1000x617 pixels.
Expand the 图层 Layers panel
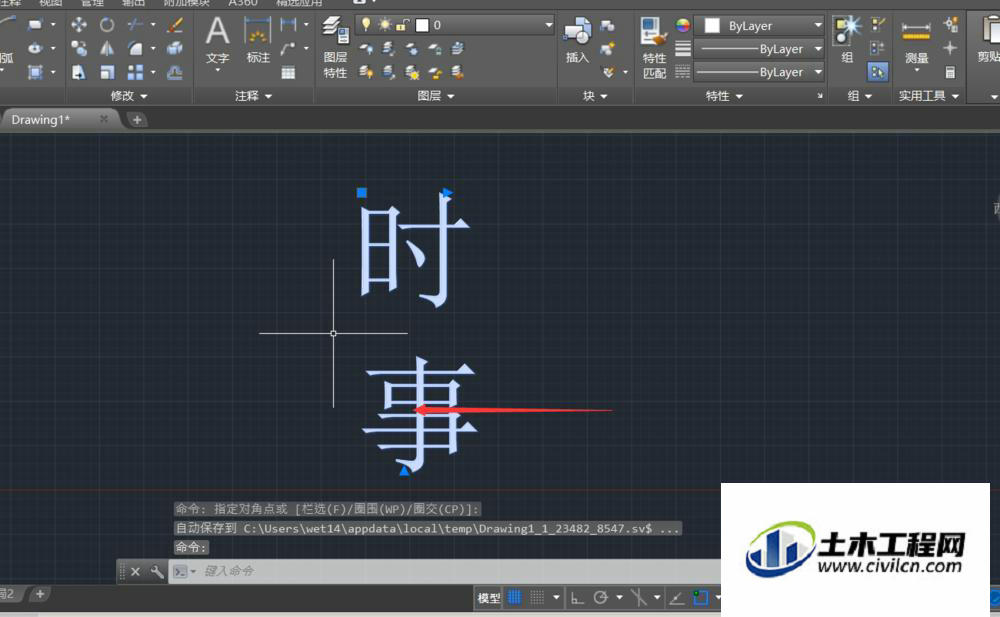[x=436, y=96]
